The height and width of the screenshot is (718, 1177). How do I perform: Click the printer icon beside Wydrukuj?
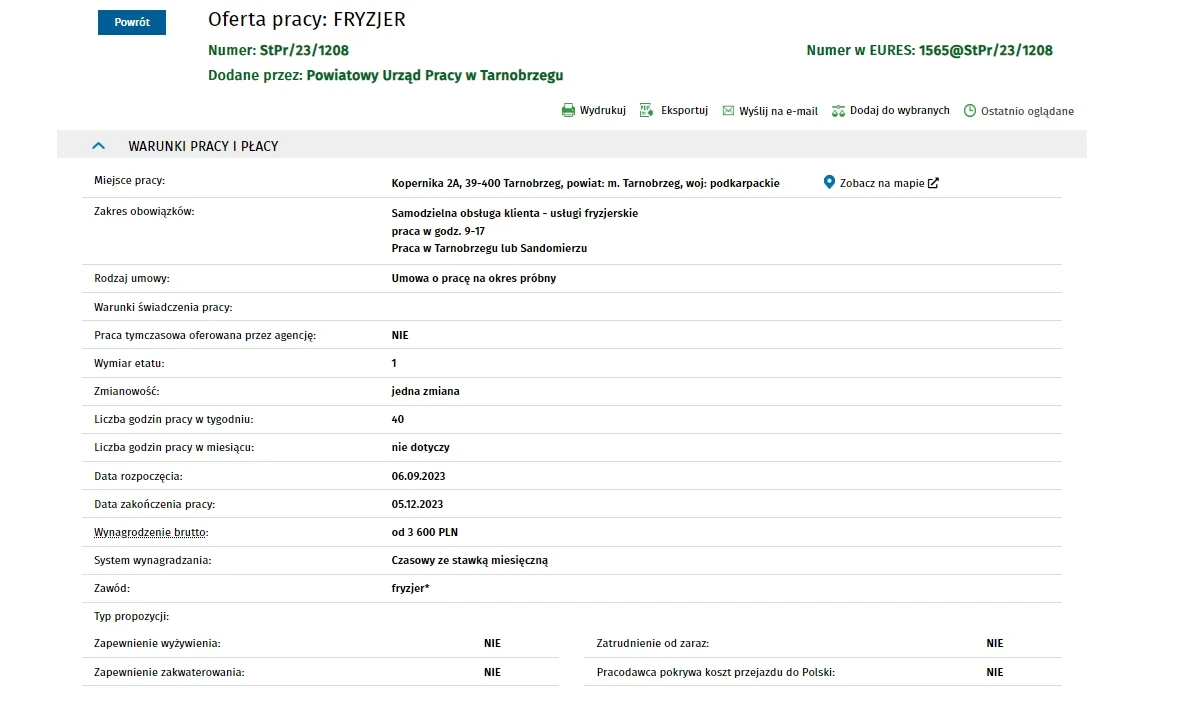click(x=568, y=110)
